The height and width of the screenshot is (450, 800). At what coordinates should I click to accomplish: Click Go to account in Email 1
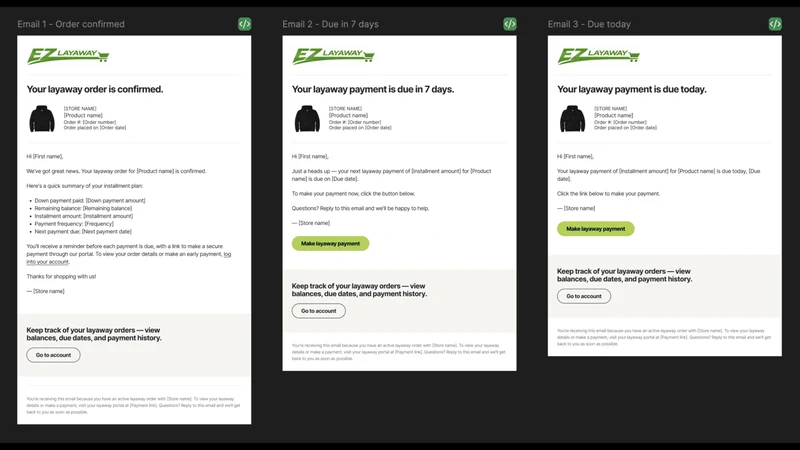click(x=53, y=355)
